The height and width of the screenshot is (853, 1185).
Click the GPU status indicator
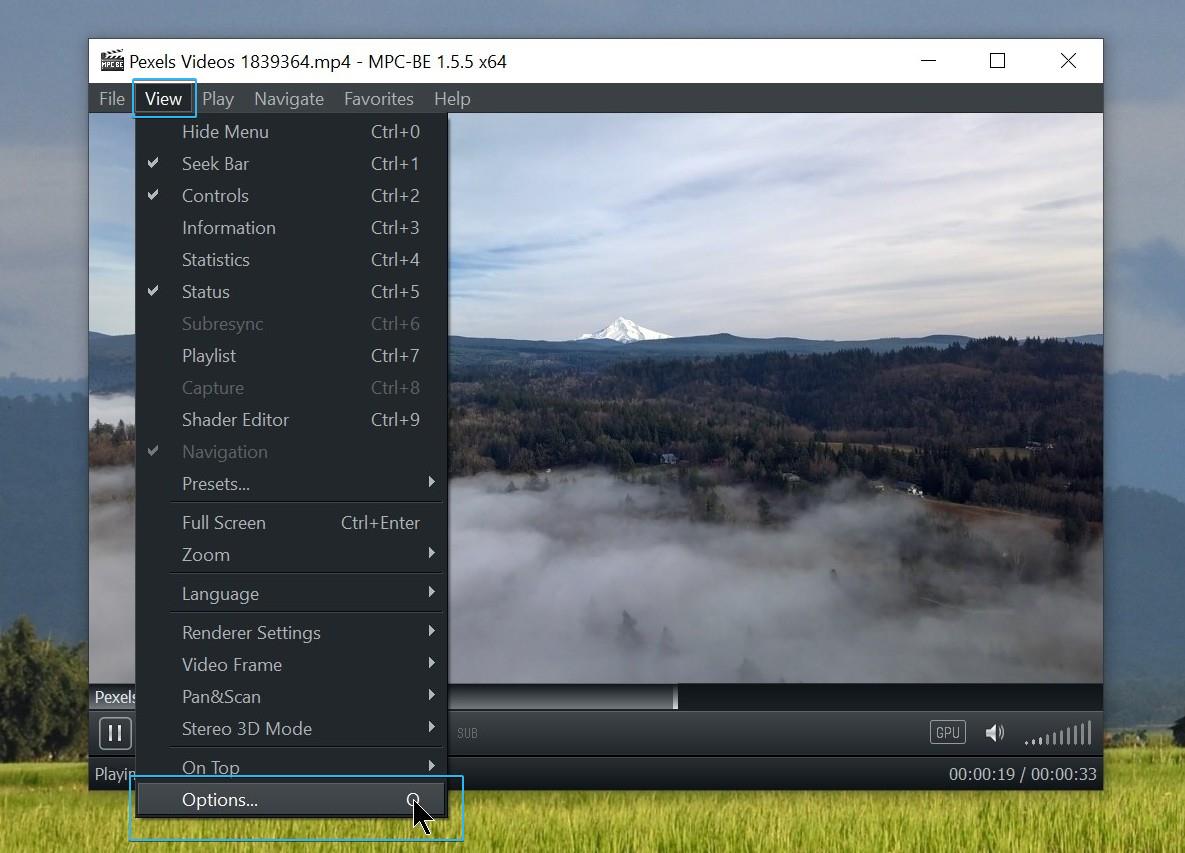click(946, 732)
